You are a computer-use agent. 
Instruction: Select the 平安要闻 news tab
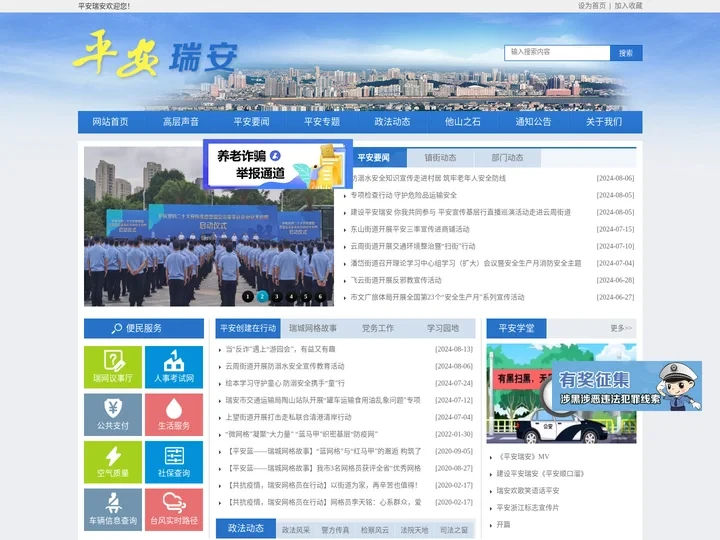(x=373, y=158)
